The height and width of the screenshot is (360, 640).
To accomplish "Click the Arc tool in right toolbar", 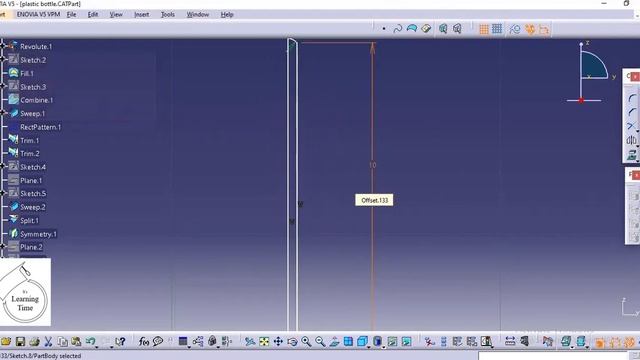I will coord(632,99).
